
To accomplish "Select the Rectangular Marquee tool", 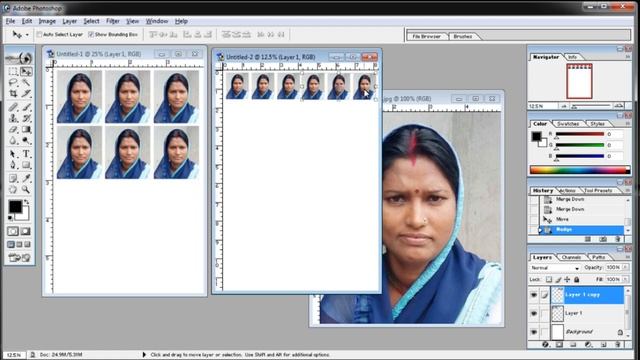I will click(13, 72).
